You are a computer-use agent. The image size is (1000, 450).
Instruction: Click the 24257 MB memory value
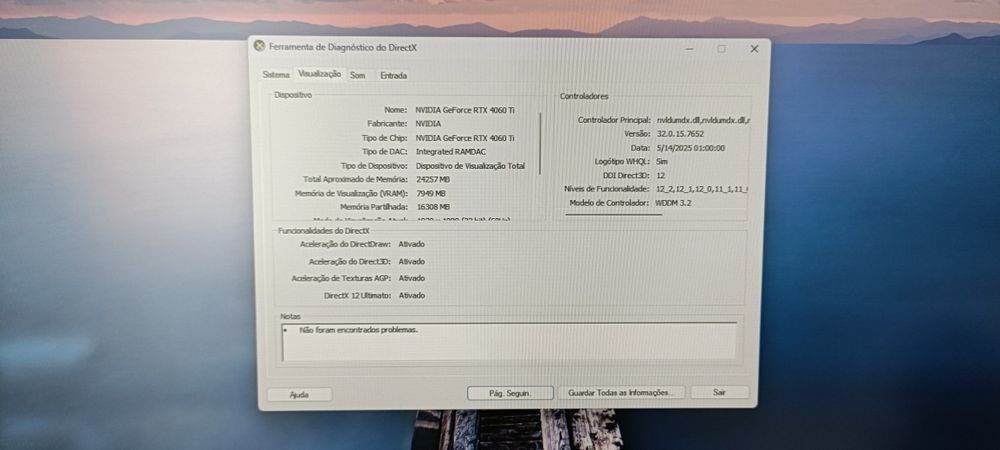(x=433, y=180)
